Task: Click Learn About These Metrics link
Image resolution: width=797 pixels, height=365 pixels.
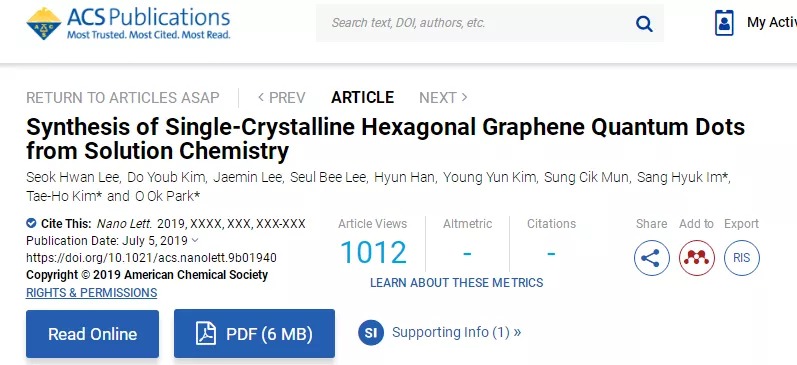Action: coord(456,283)
